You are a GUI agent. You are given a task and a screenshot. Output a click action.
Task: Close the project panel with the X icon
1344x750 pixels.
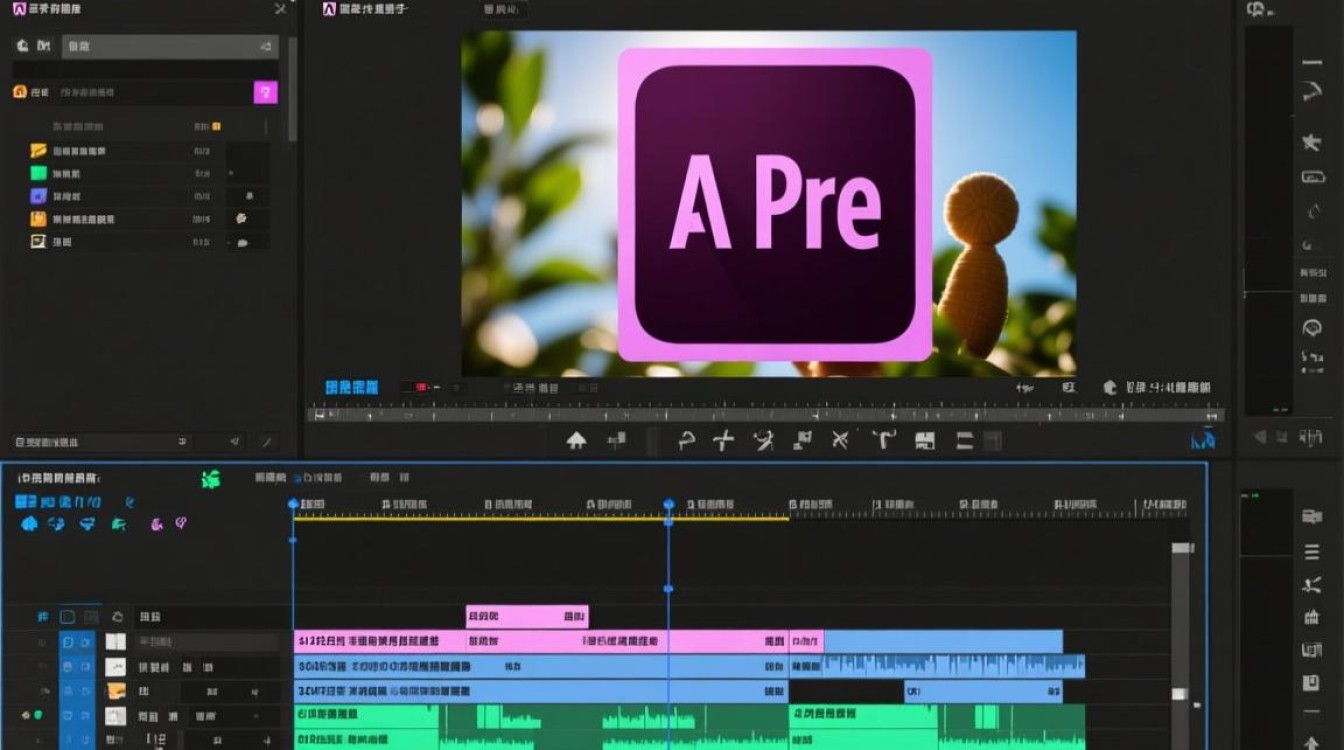click(280, 9)
